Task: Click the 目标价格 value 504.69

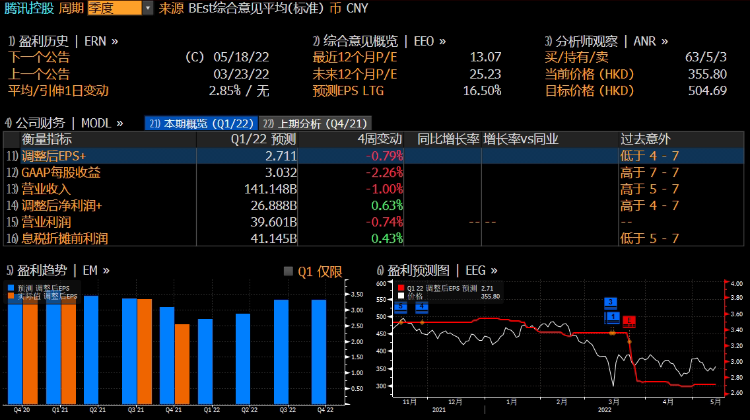Action: (x=707, y=90)
